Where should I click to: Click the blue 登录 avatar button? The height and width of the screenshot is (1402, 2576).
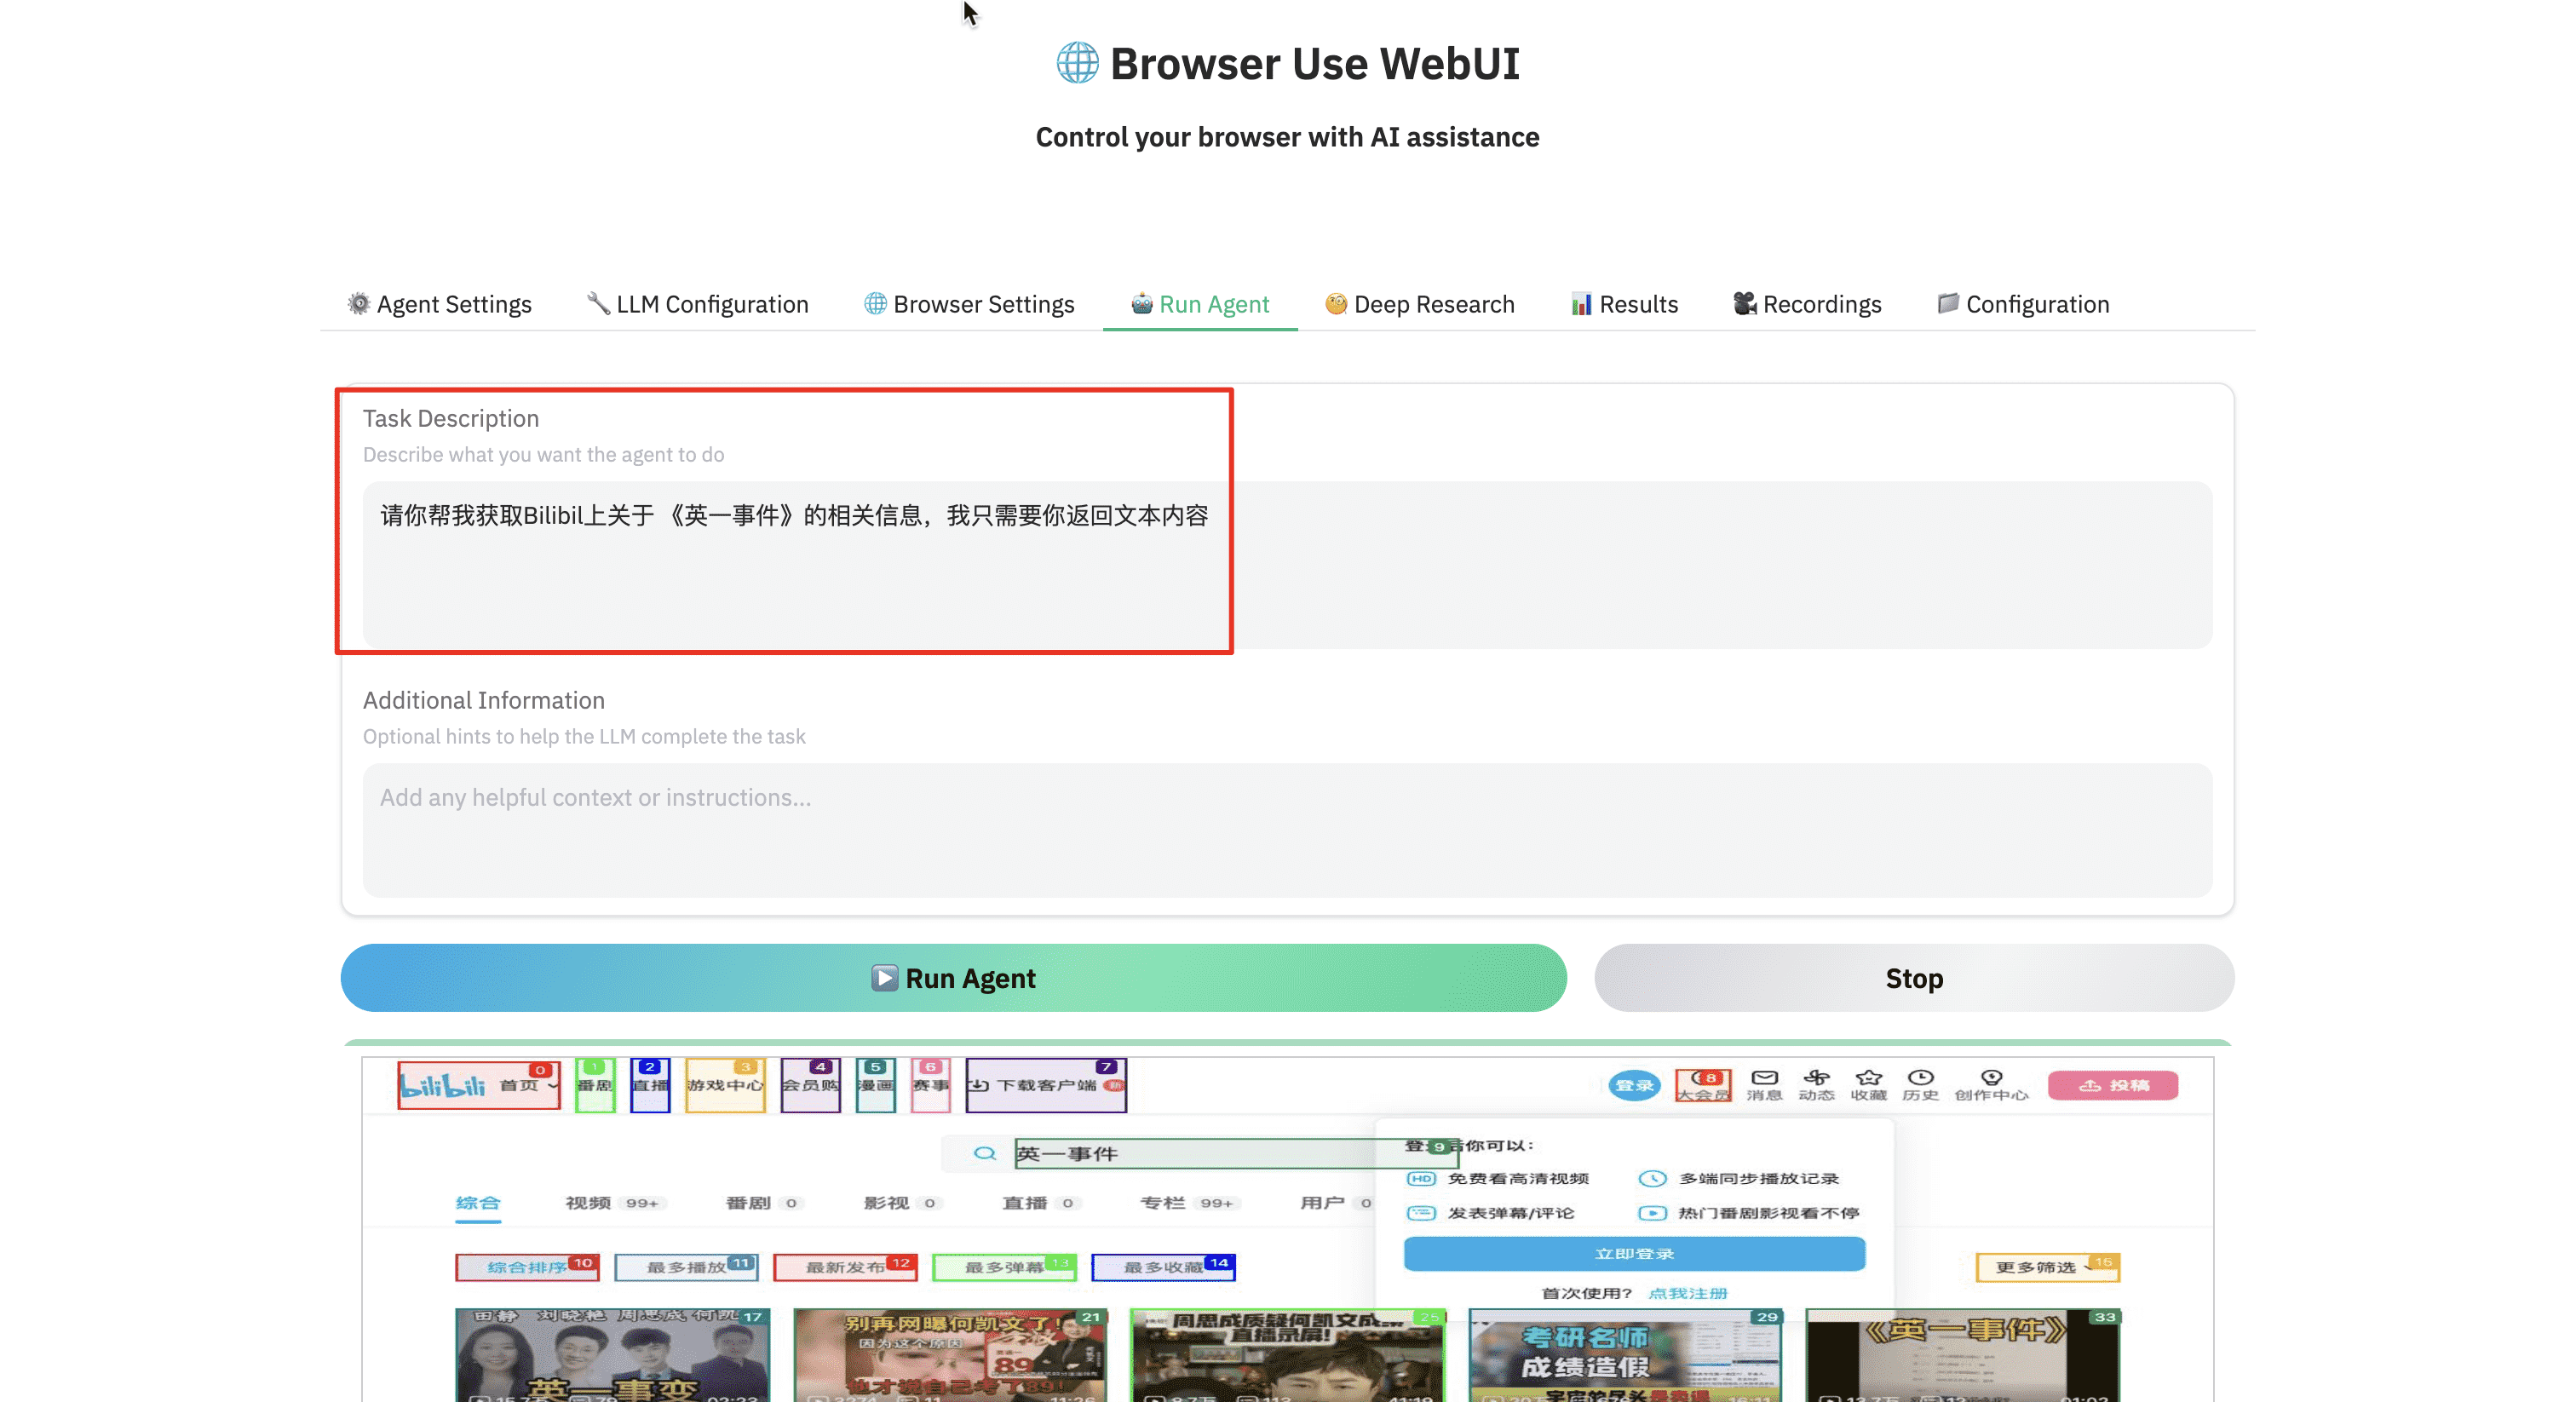click(1634, 1085)
